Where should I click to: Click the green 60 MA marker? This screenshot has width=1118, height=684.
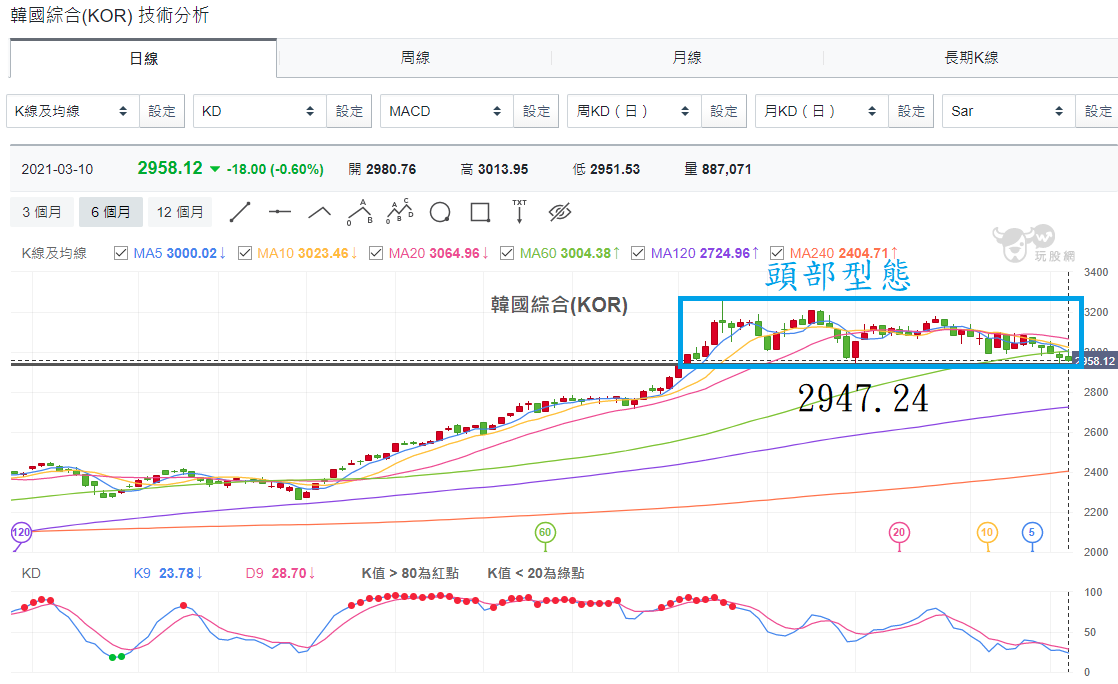click(x=545, y=532)
